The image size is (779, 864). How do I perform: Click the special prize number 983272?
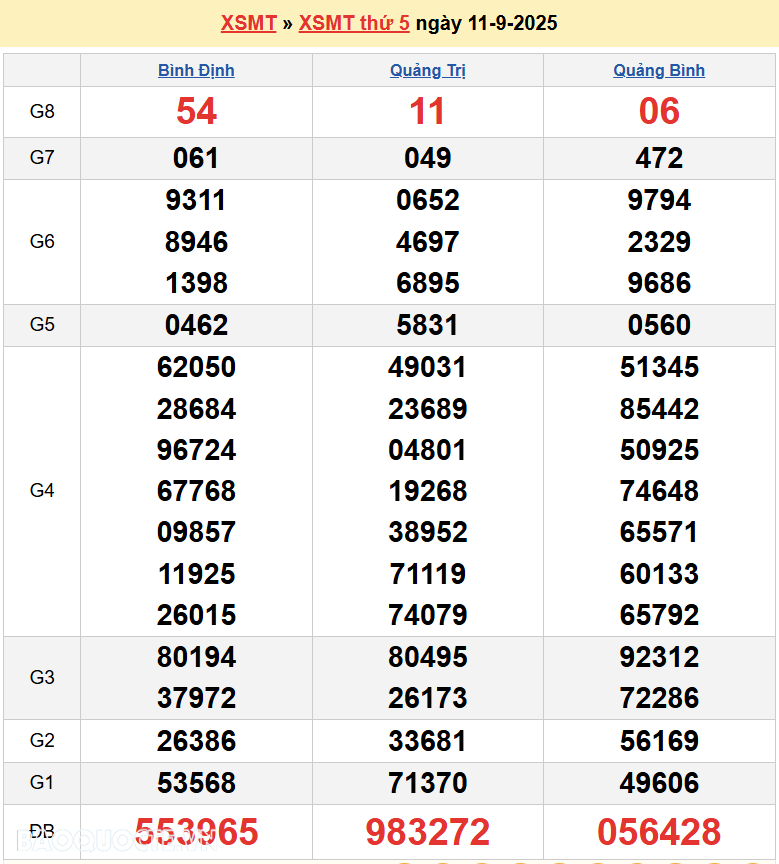click(x=427, y=832)
